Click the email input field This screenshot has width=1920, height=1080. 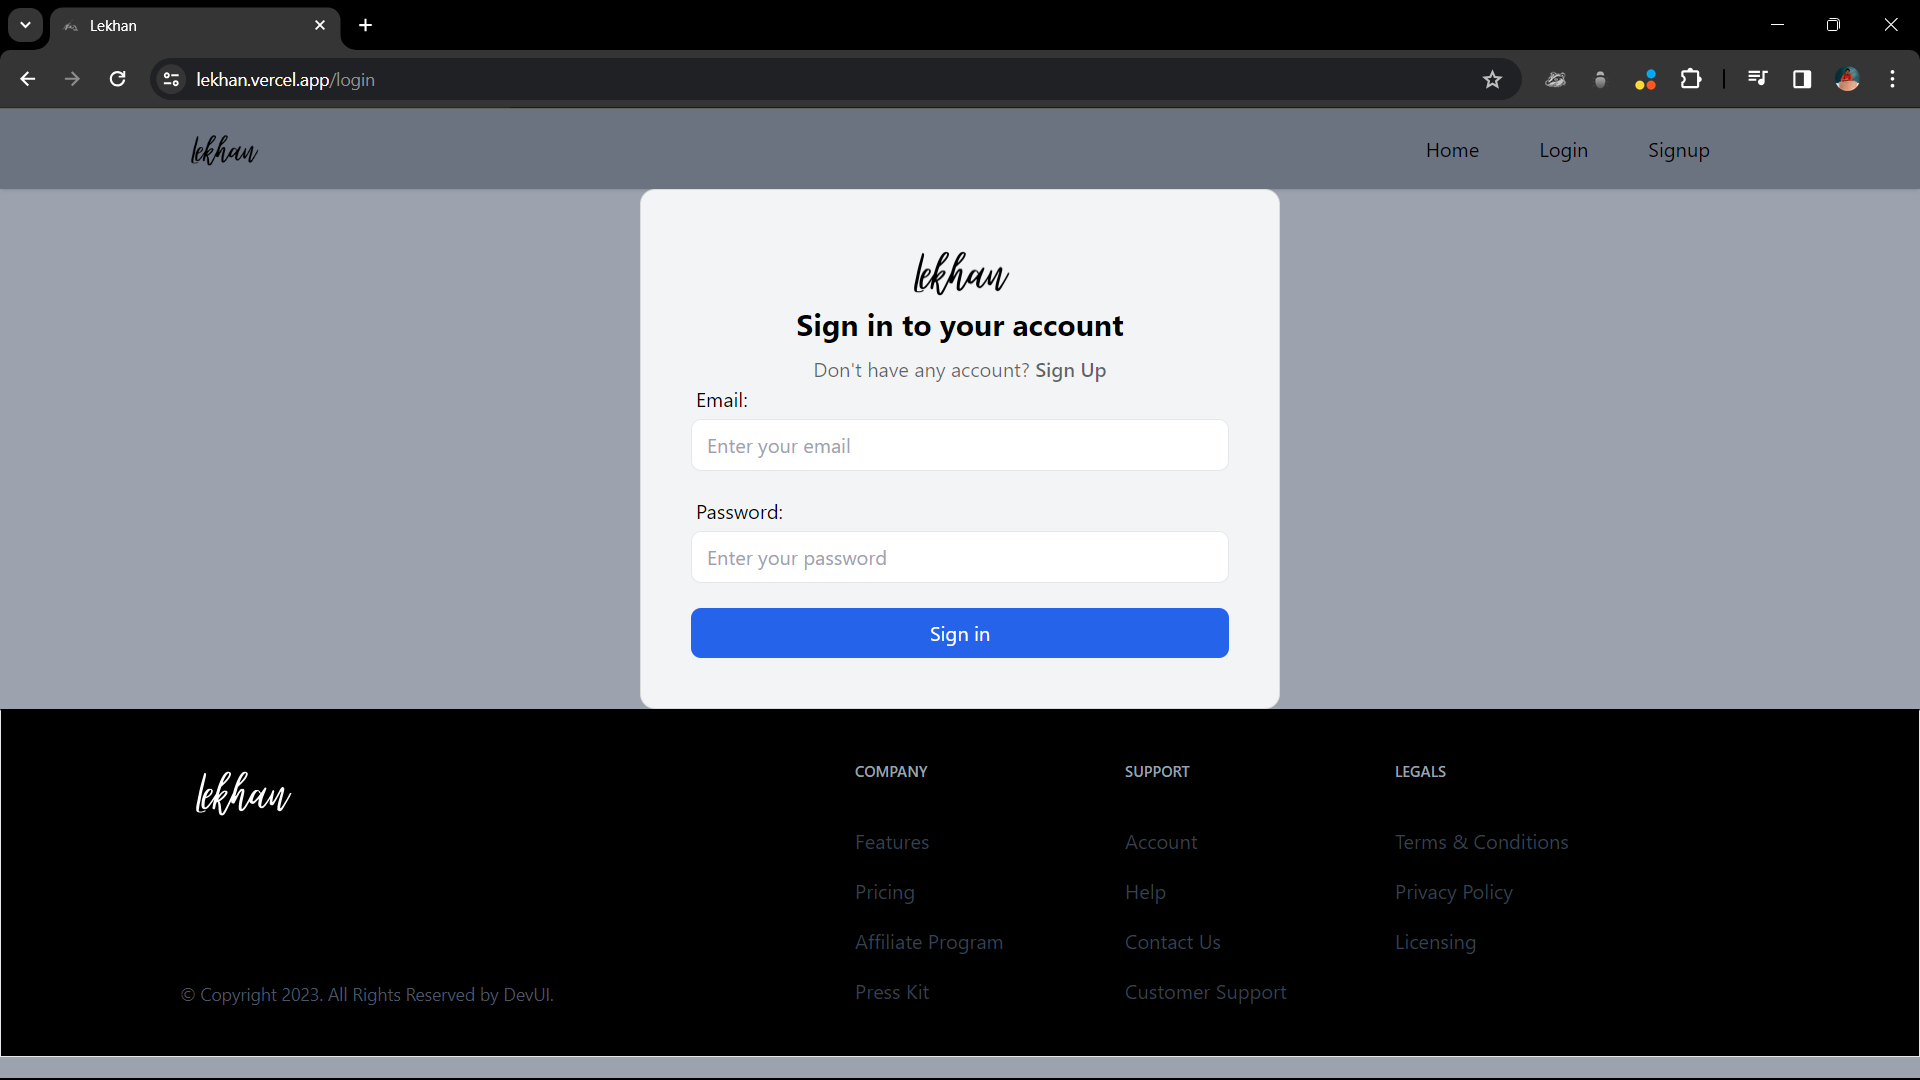tap(959, 444)
